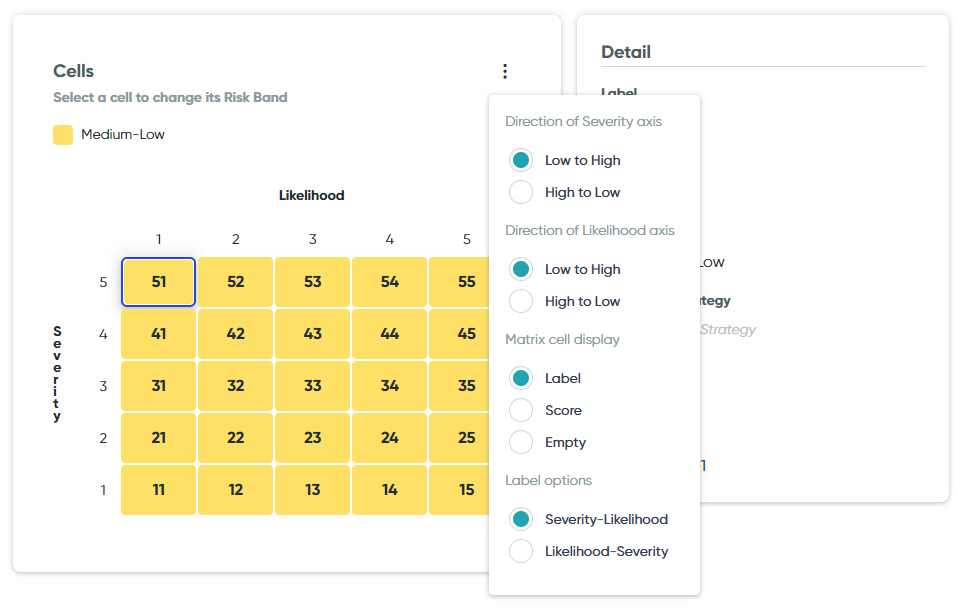Select matrix cell 44
Image resolution: width=973 pixels, height=609 pixels.
[x=389, y=334]
